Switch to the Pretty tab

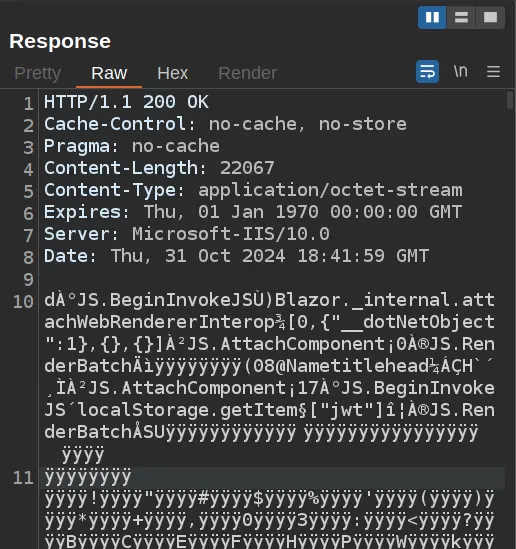click(x=38, y=73)
